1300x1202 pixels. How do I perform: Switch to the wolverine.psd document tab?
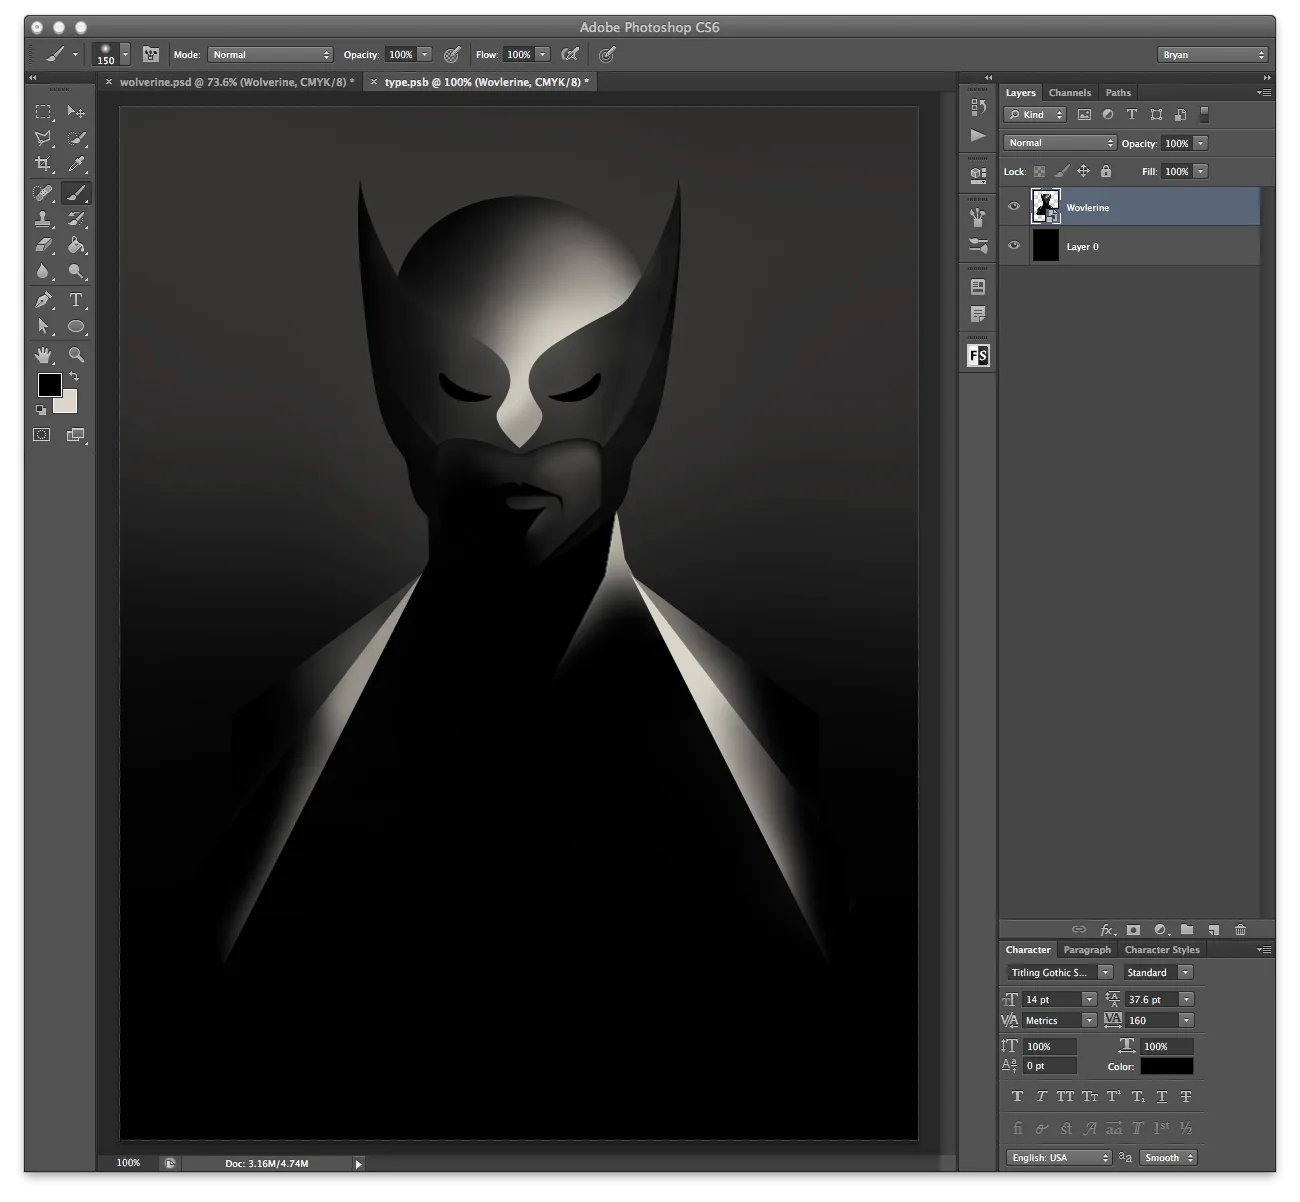pos(236,82)
